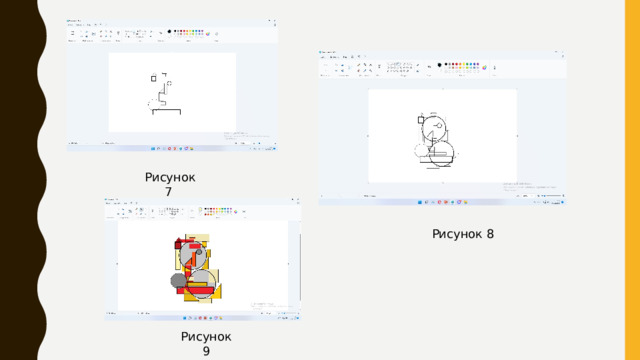Screen dimensions: 640x360
Task: Select Fill bucket tool in Рисунок 8 window
Action: pyautogui.click(x=365, y=64)
